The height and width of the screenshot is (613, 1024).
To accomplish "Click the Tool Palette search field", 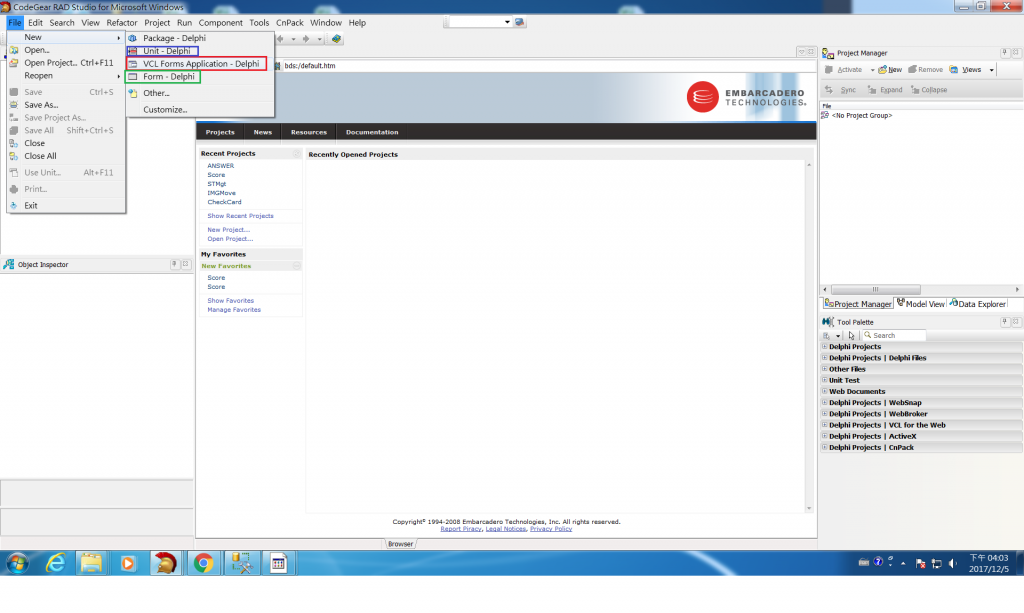I will point(893,336).
